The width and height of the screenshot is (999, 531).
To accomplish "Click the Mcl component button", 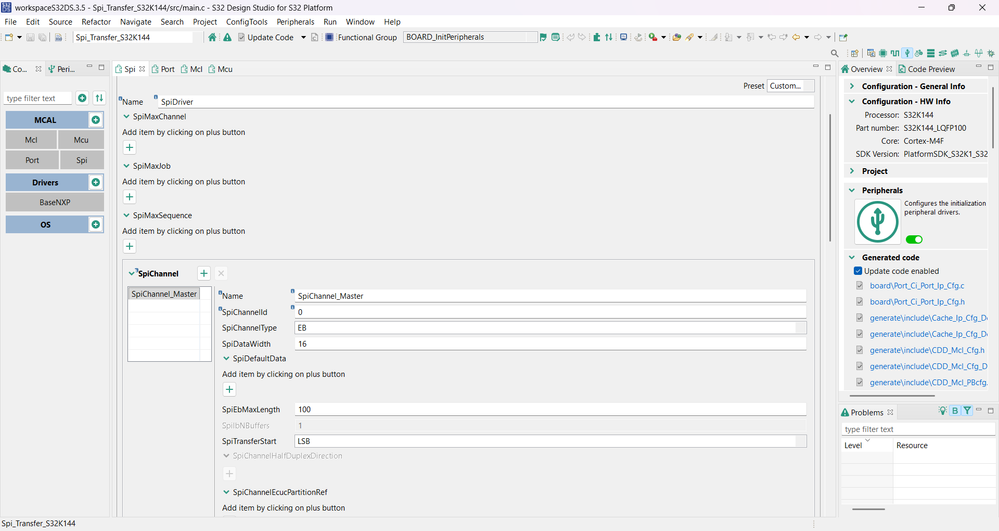I will [31, 140].
